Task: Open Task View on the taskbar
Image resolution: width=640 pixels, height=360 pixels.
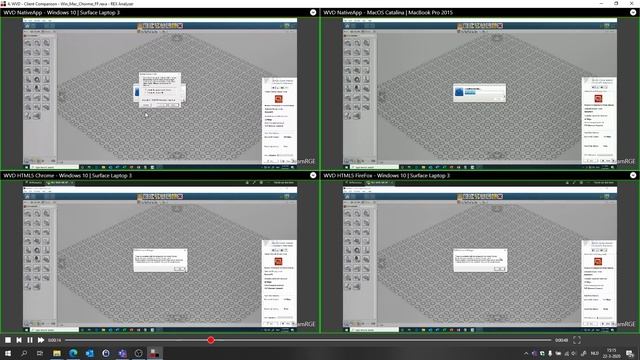Action: coord(40,353)
